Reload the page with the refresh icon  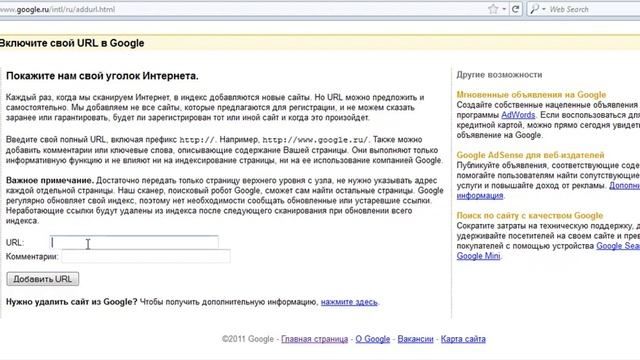pyautogui.click(x=516, y=9)
